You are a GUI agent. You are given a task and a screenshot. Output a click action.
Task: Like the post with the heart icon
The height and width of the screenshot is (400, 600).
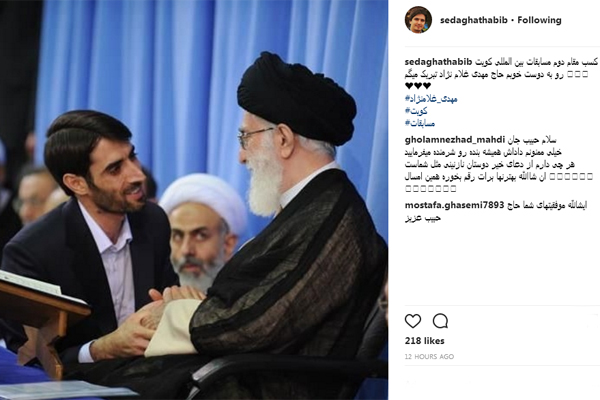pyautogui.click(x=412, y=321)
